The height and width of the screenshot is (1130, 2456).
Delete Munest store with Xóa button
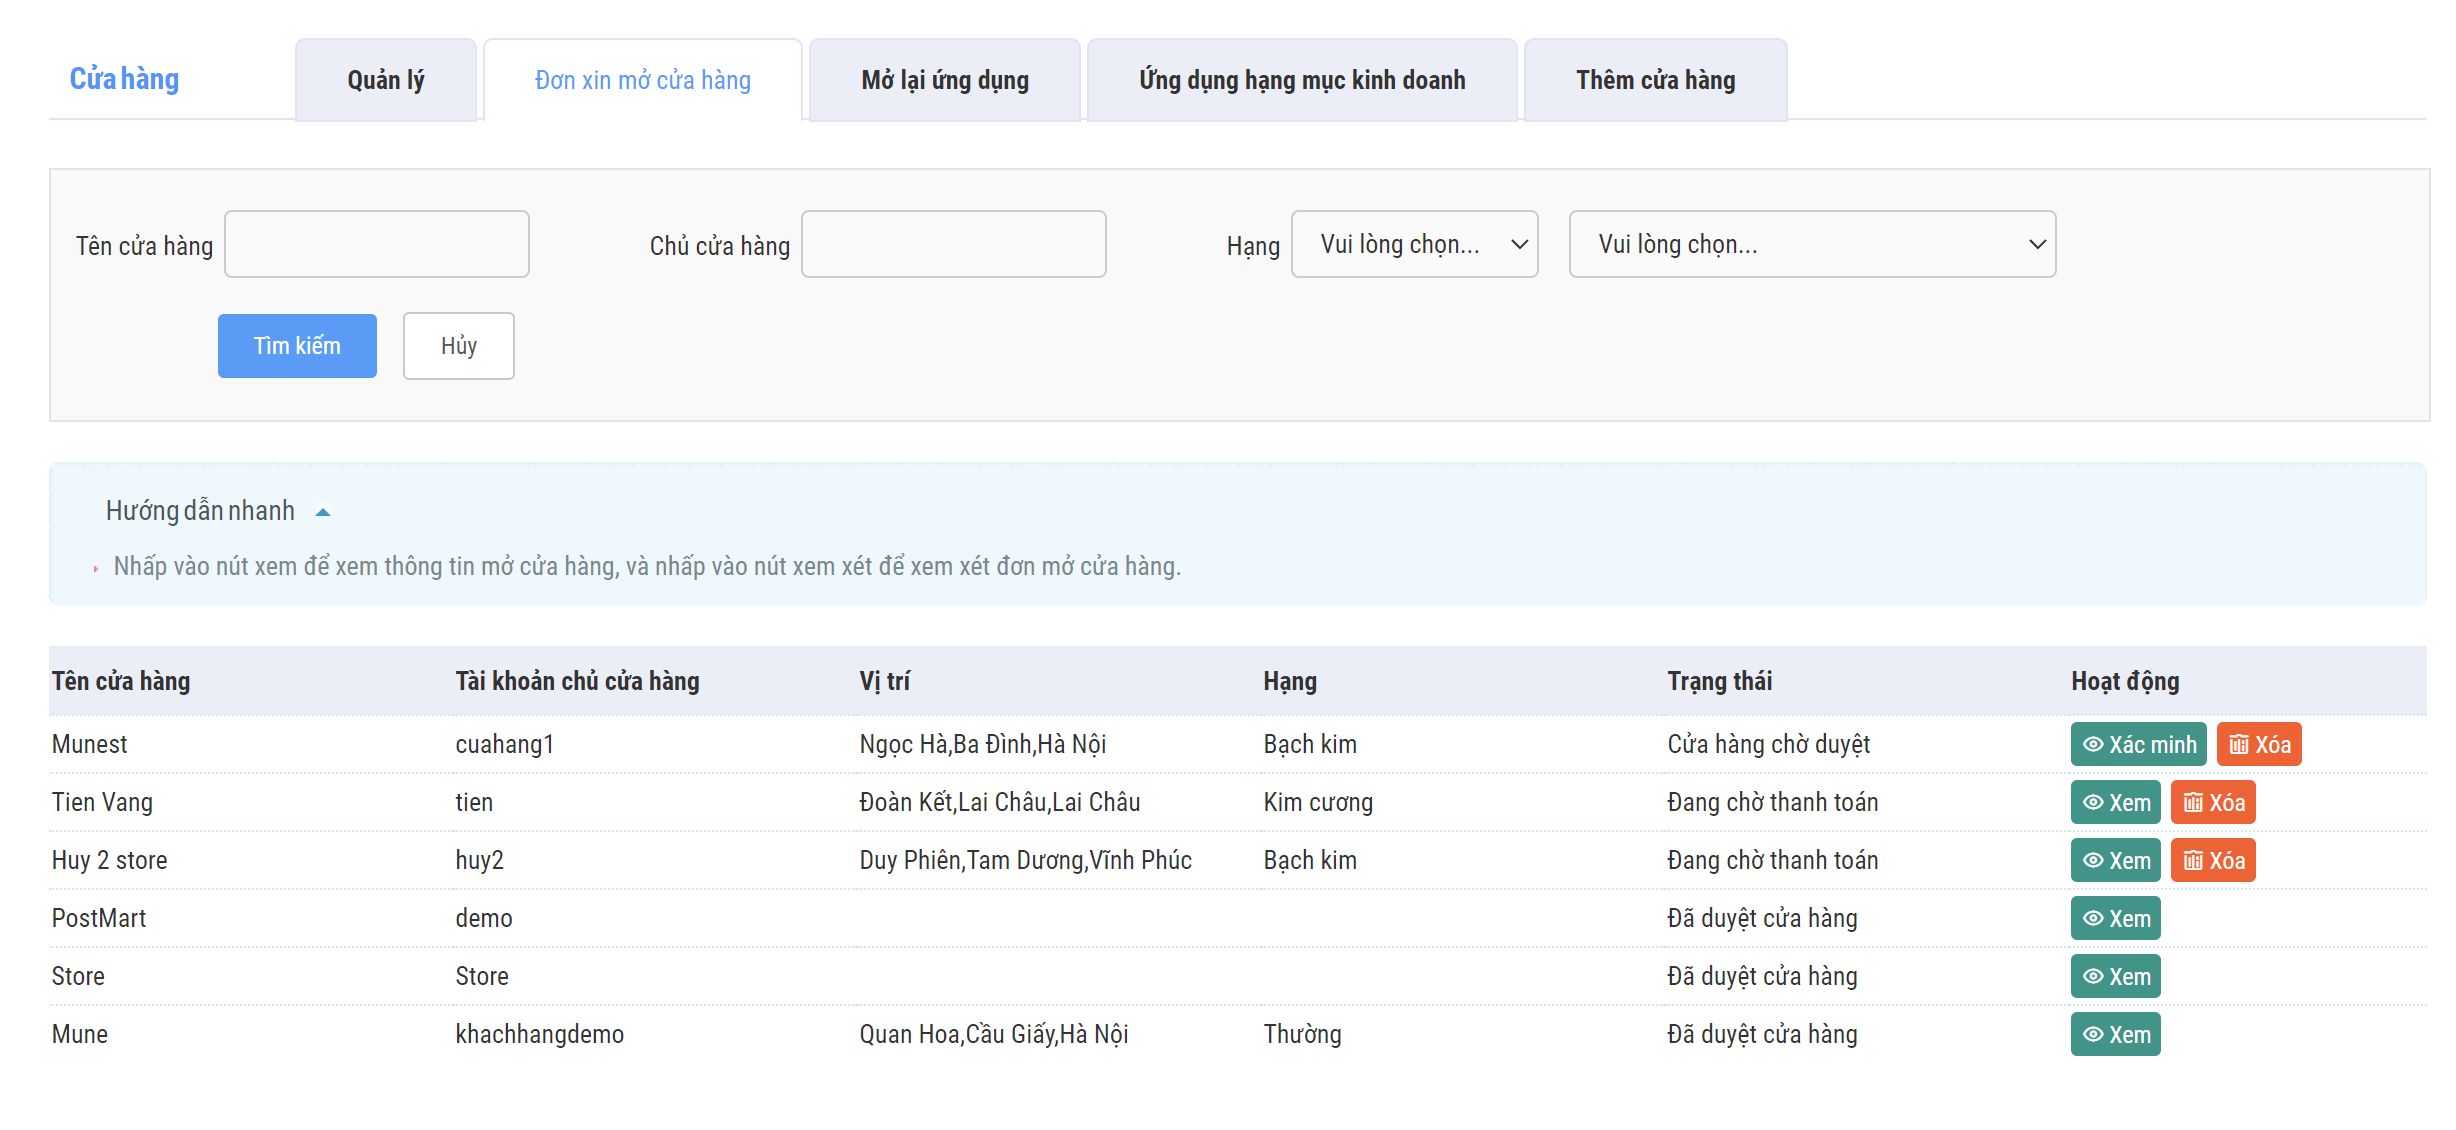2258,744
